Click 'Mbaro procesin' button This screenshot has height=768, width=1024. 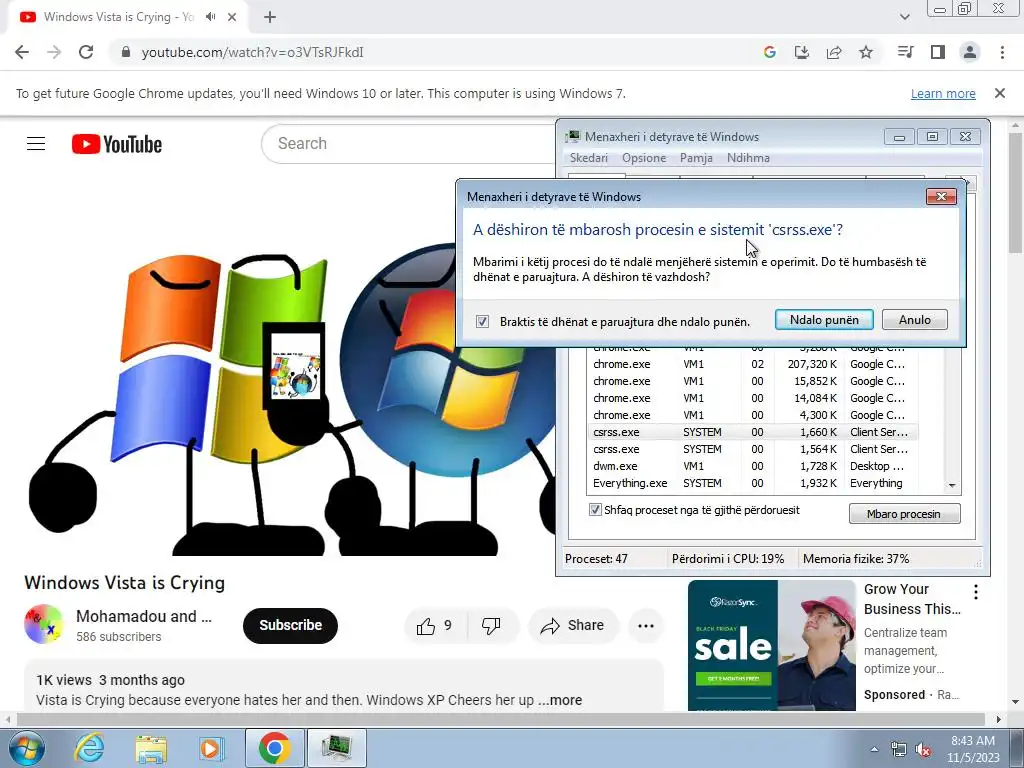coord(904,514)
